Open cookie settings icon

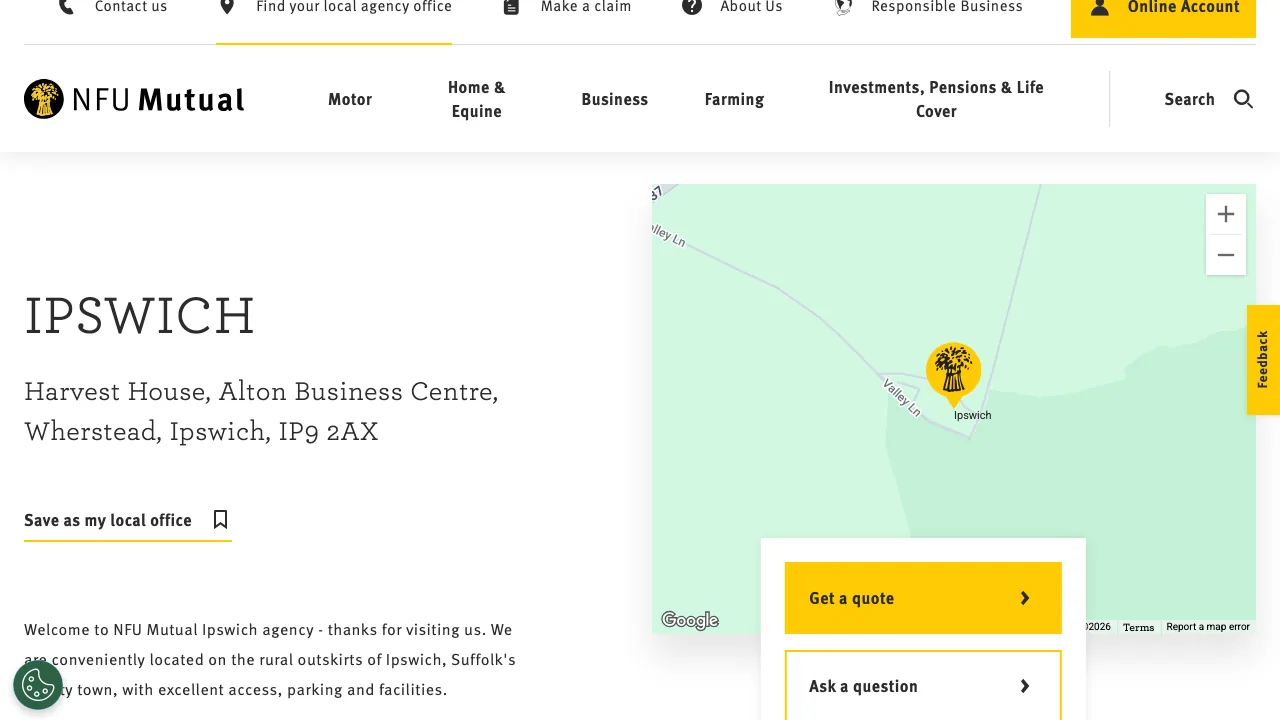[38, 685]
